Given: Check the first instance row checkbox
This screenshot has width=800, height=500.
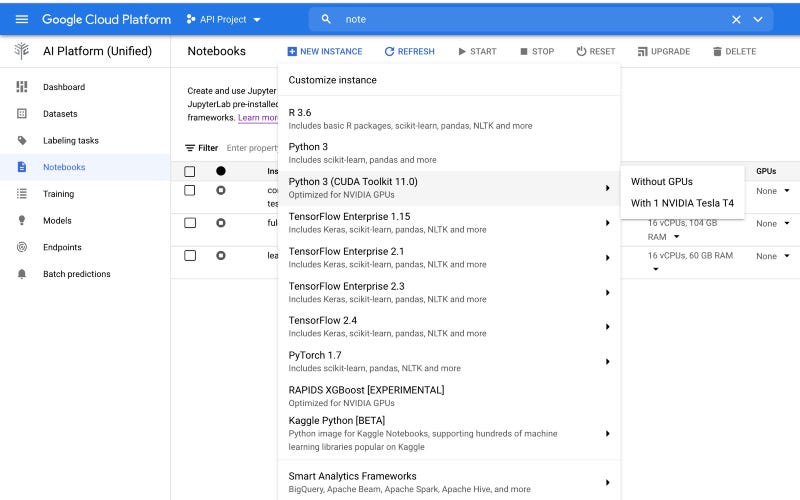Looking at the screenshot, I should [189, 190].
